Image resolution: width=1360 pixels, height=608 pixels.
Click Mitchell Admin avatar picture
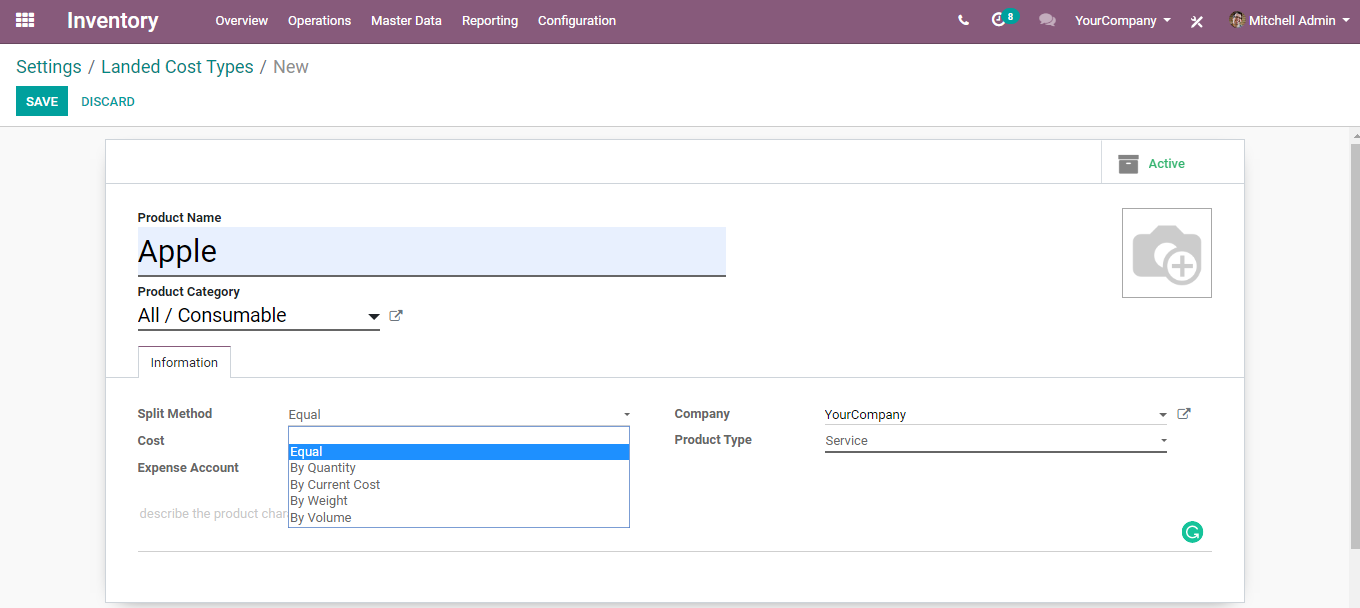[1237, 20]
